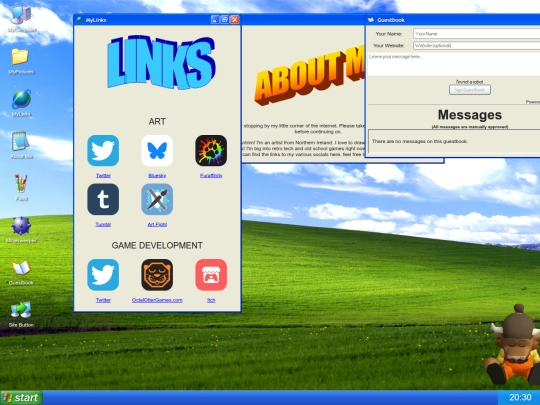The image size is (540, 405).
Task: Click the taskbar clock showing 20:30
Action: pyautogui.click(x=520, y=397)
